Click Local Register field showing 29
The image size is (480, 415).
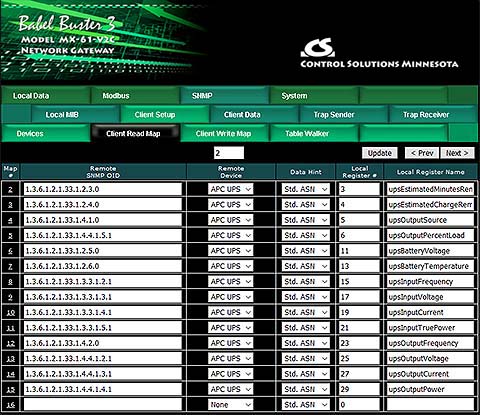(x=359, y=389)
